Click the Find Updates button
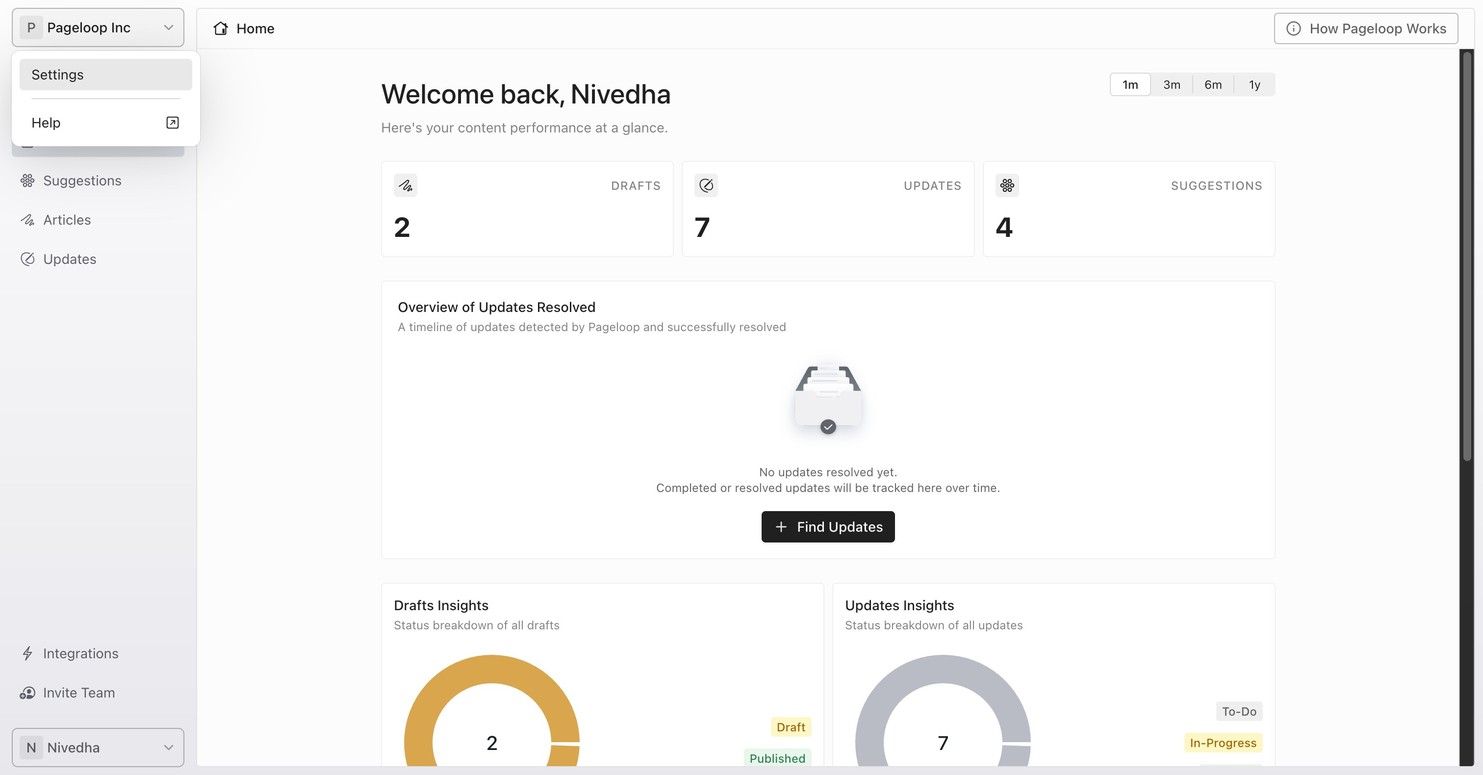1483x775 pixels. click(x=828, y=527)
